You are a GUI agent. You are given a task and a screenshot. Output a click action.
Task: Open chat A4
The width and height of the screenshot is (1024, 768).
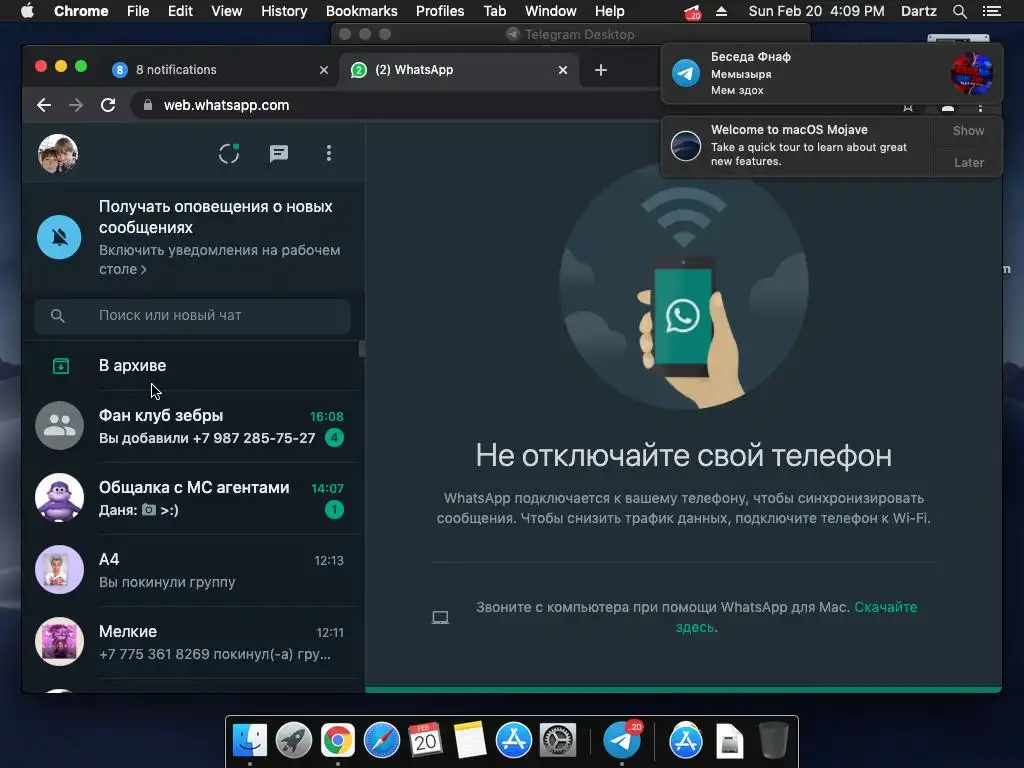(x=193, y=570)
